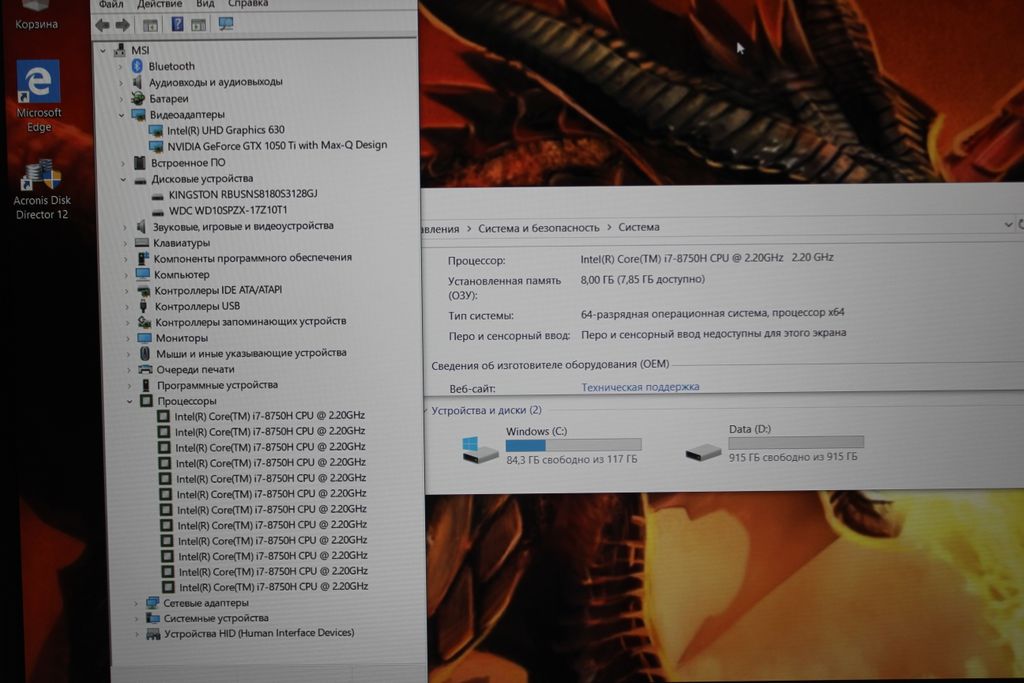Expand the Устройства HID node
The width and height of the screenshot is (1024, 683).
coord(136,633)
